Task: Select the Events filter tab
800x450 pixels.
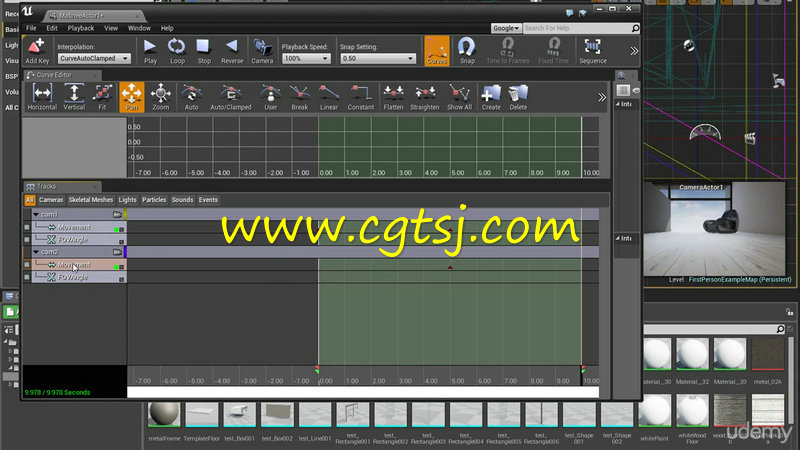Action: click(x=208, y=200)
